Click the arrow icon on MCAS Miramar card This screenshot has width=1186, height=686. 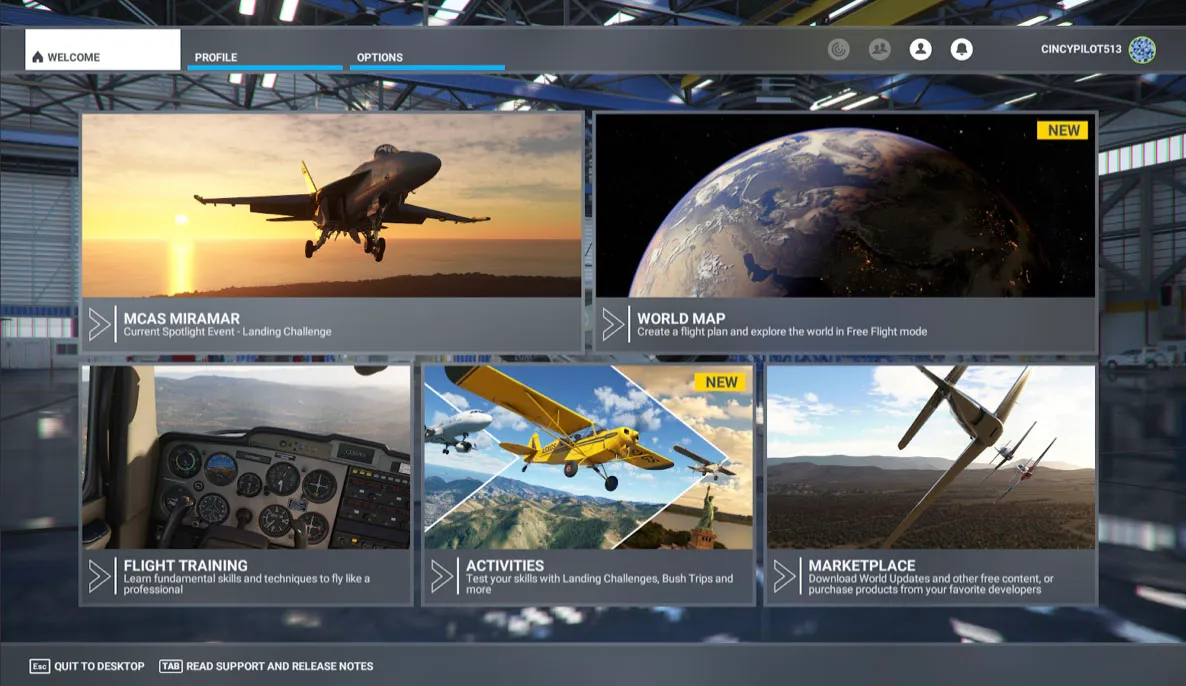tap(97, 323)
